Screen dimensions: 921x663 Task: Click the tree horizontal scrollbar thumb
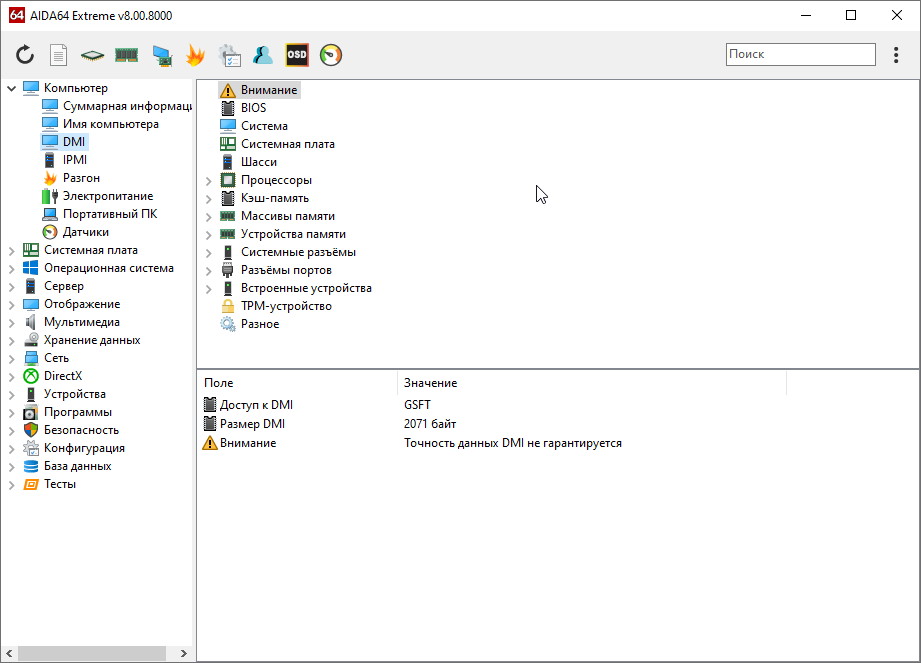pos(92,653)
